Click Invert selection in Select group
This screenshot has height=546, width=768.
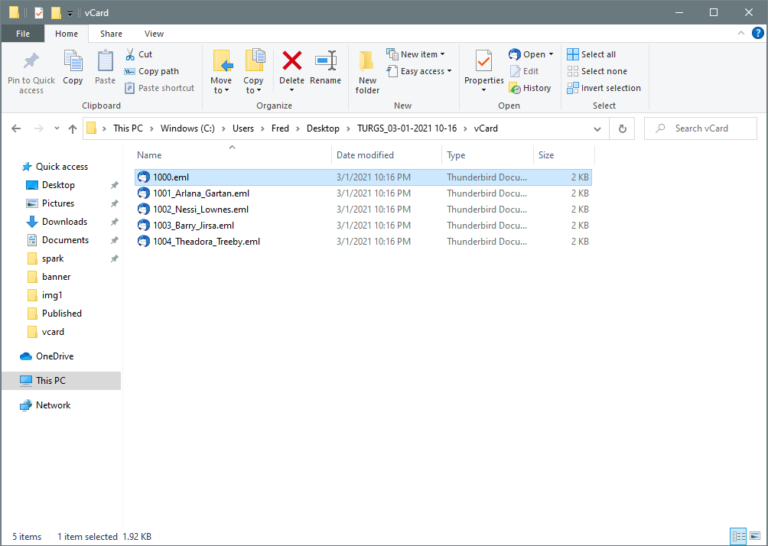click(x=604, y=88)
